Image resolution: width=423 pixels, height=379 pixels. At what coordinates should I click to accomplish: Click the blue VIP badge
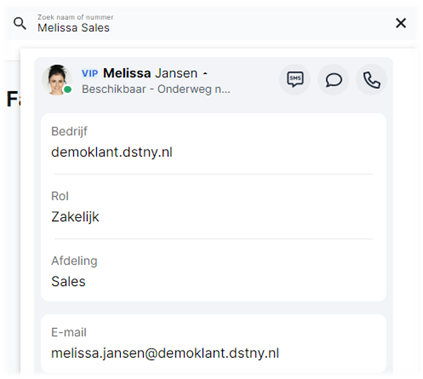pyautogui.click(x=90, y=73)
